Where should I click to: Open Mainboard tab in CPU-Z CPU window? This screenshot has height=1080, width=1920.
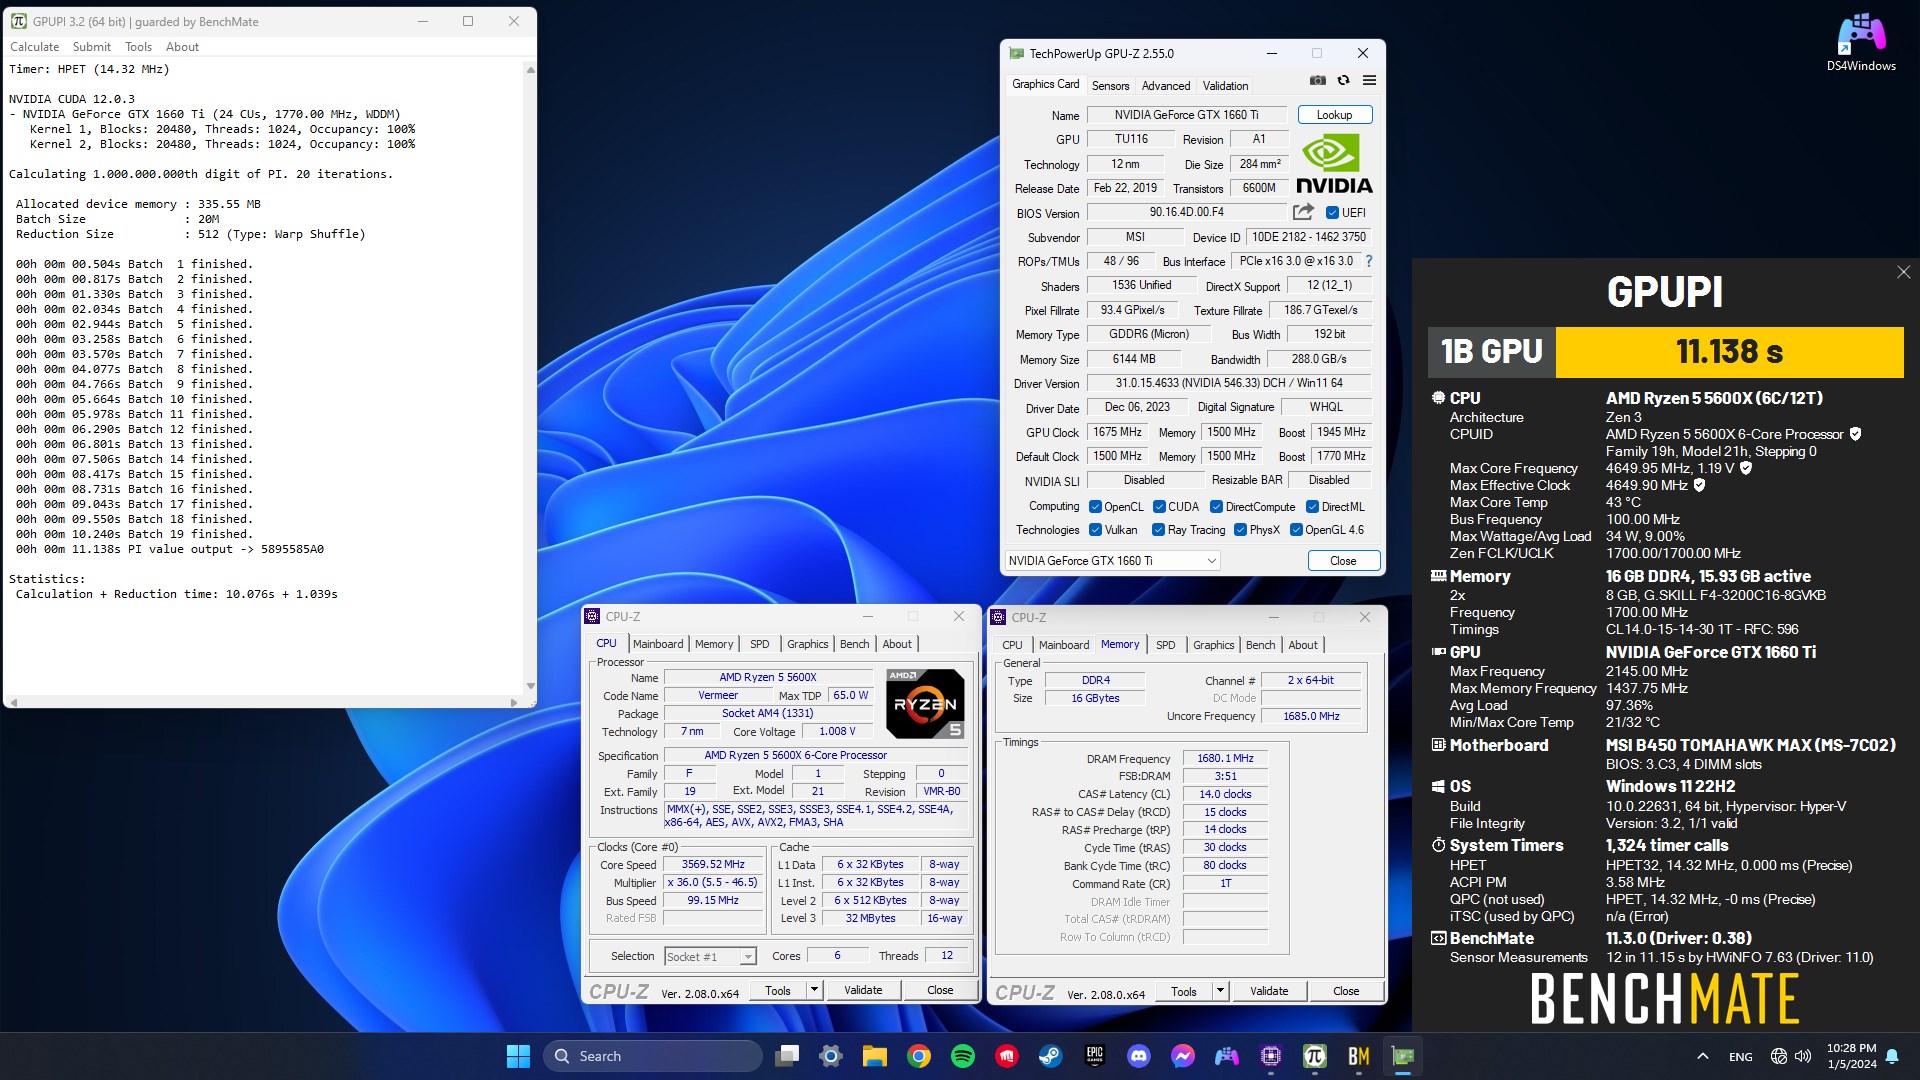(x=658, y=645)
